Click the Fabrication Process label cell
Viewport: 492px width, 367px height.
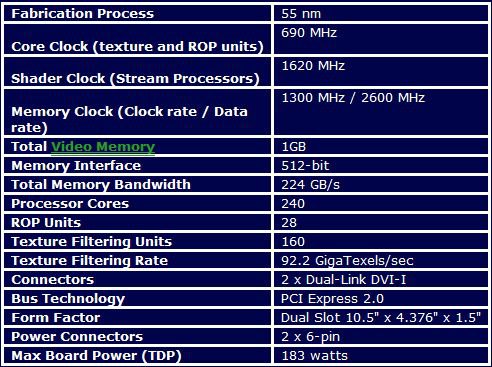point(137,14)
